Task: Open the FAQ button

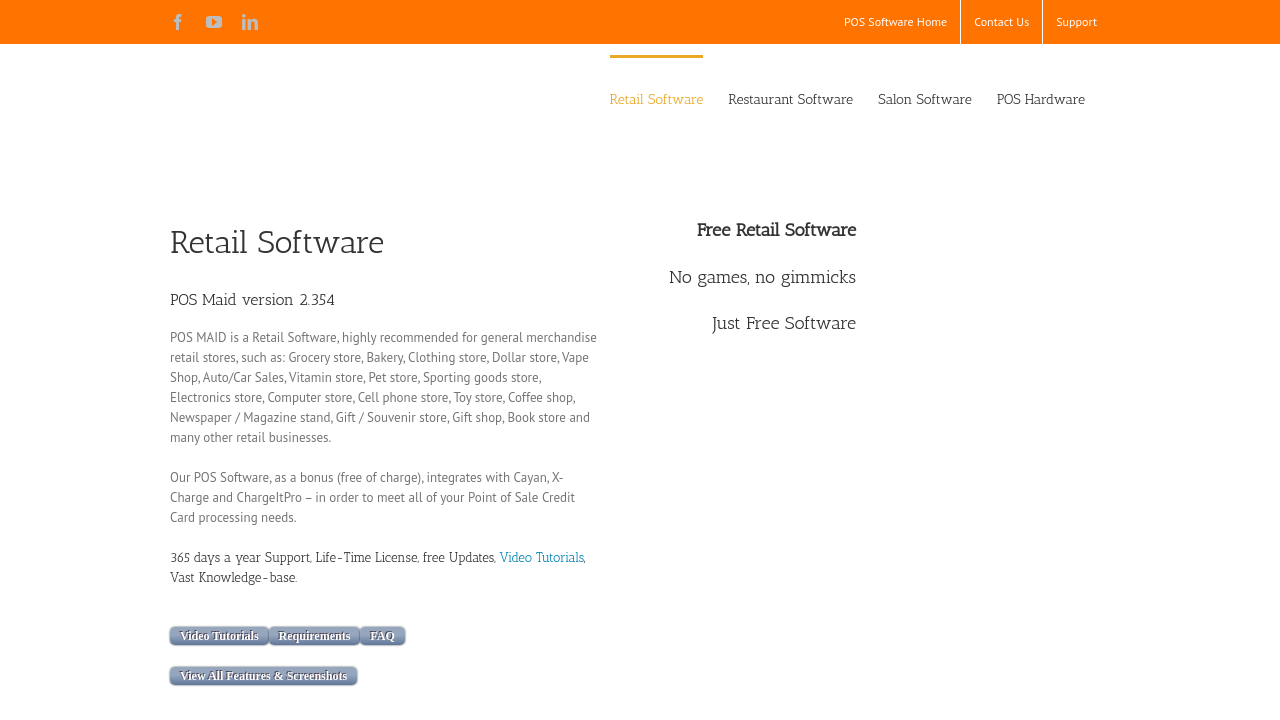Action: (x=382, y=636)
